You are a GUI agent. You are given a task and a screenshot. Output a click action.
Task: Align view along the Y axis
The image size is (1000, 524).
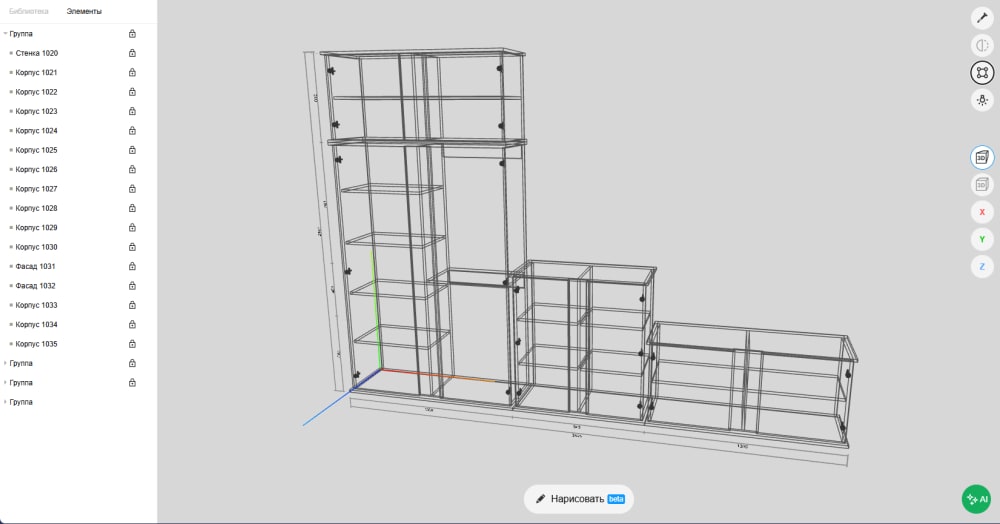(x=982, y=240)
